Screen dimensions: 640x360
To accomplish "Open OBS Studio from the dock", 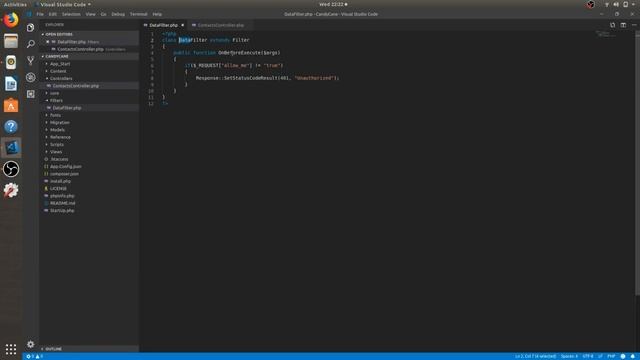I will coord(11,169).
